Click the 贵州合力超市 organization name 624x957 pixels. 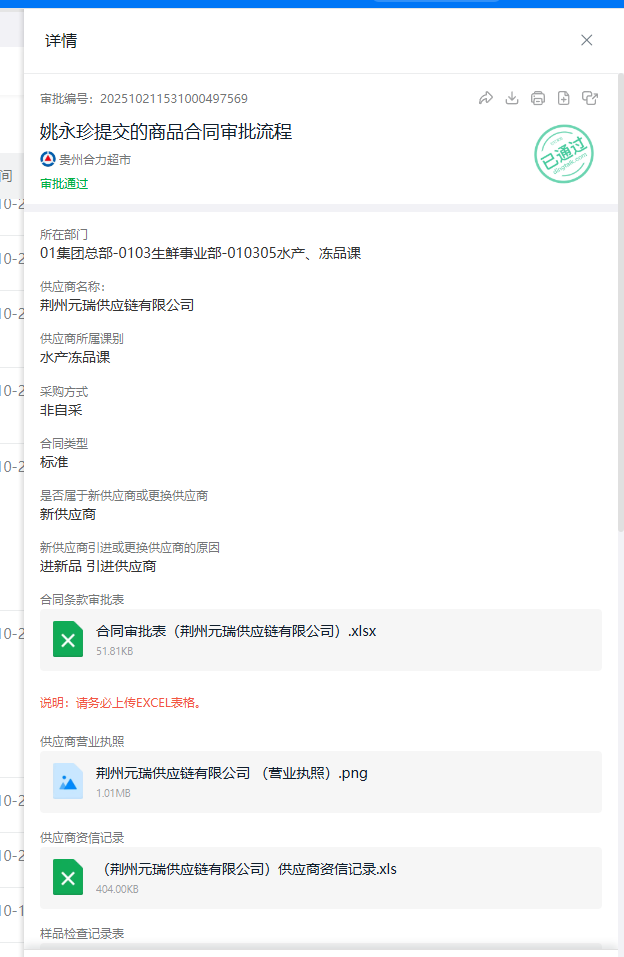tap(95, 159)
